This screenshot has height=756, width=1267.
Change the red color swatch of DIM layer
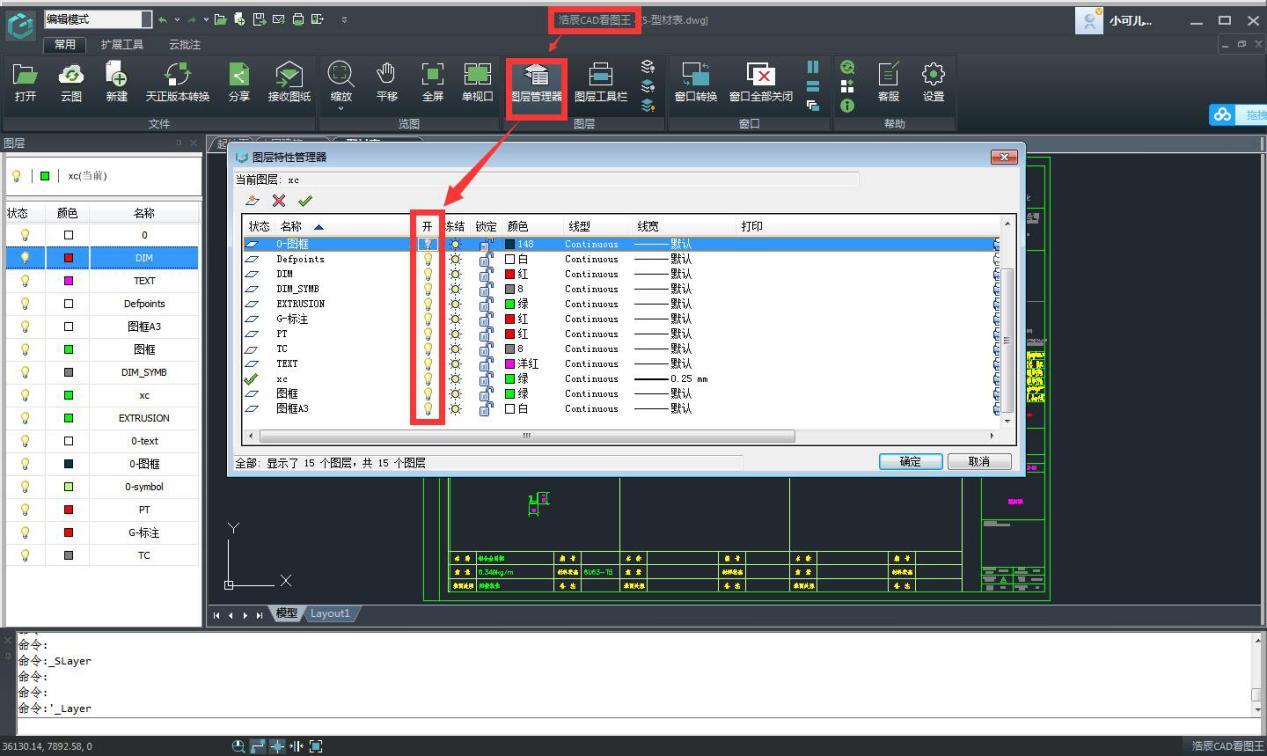pos(510,274)
